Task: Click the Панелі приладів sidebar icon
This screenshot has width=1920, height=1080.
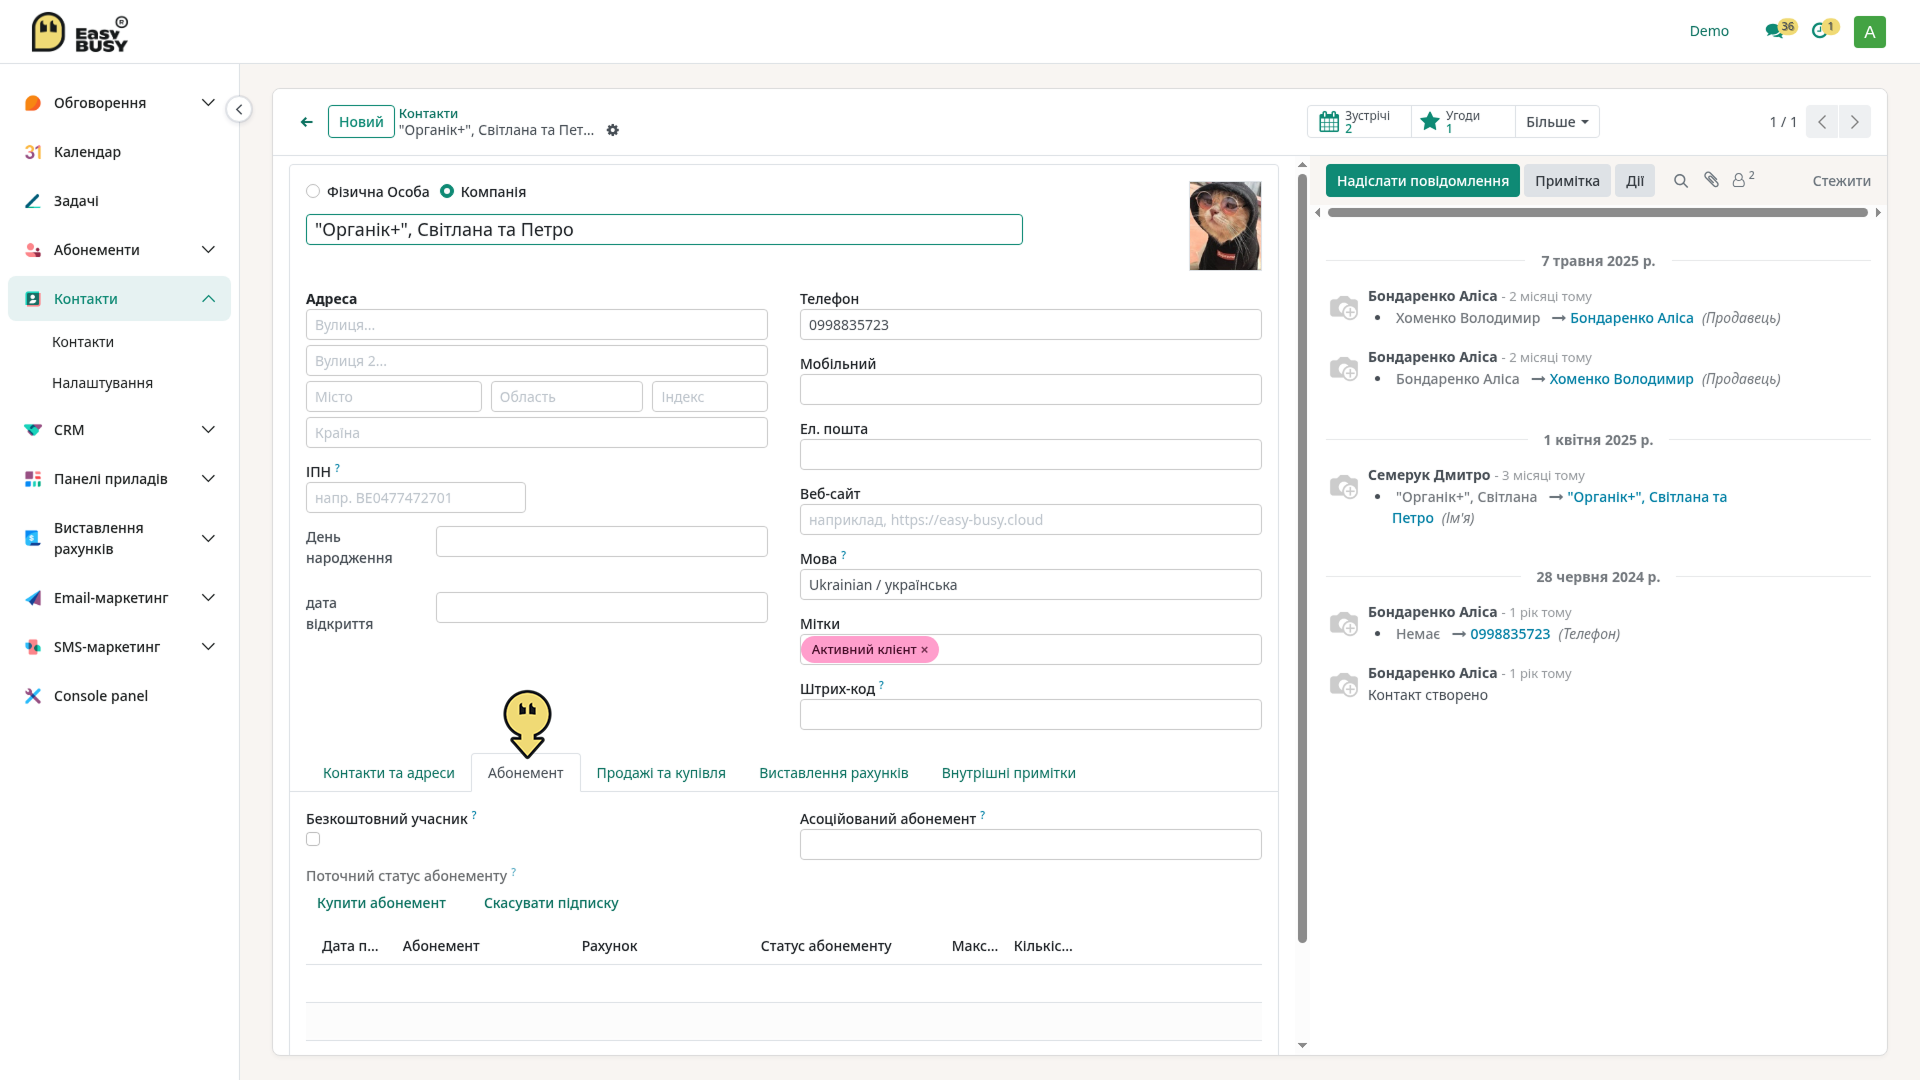Action: pos(33,479)
